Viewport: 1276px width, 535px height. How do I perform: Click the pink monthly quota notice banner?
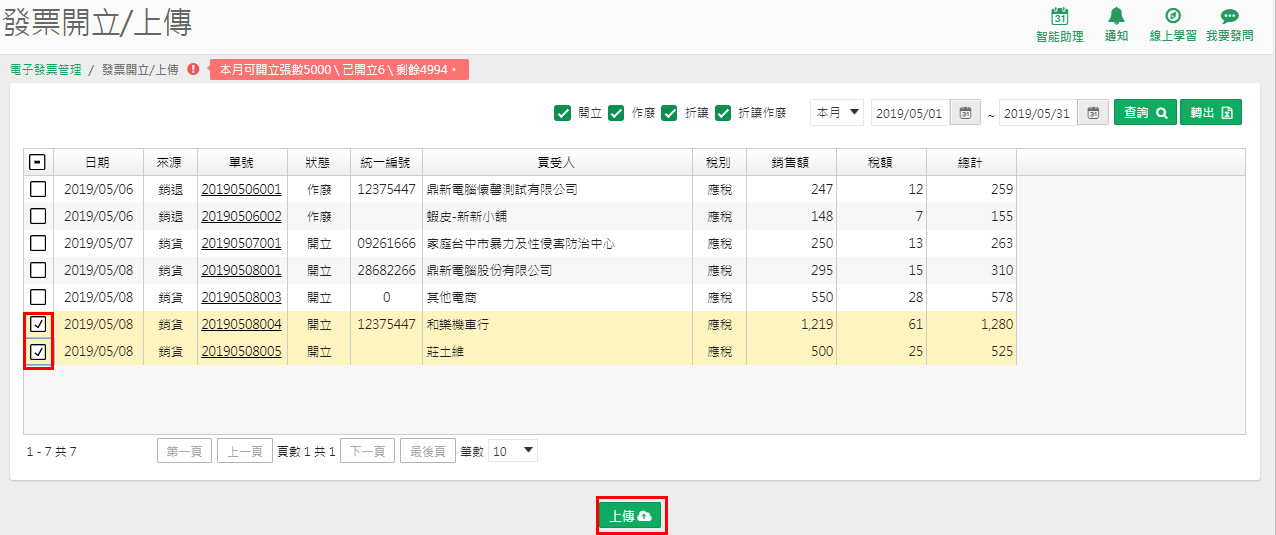(x=339, y=70)
